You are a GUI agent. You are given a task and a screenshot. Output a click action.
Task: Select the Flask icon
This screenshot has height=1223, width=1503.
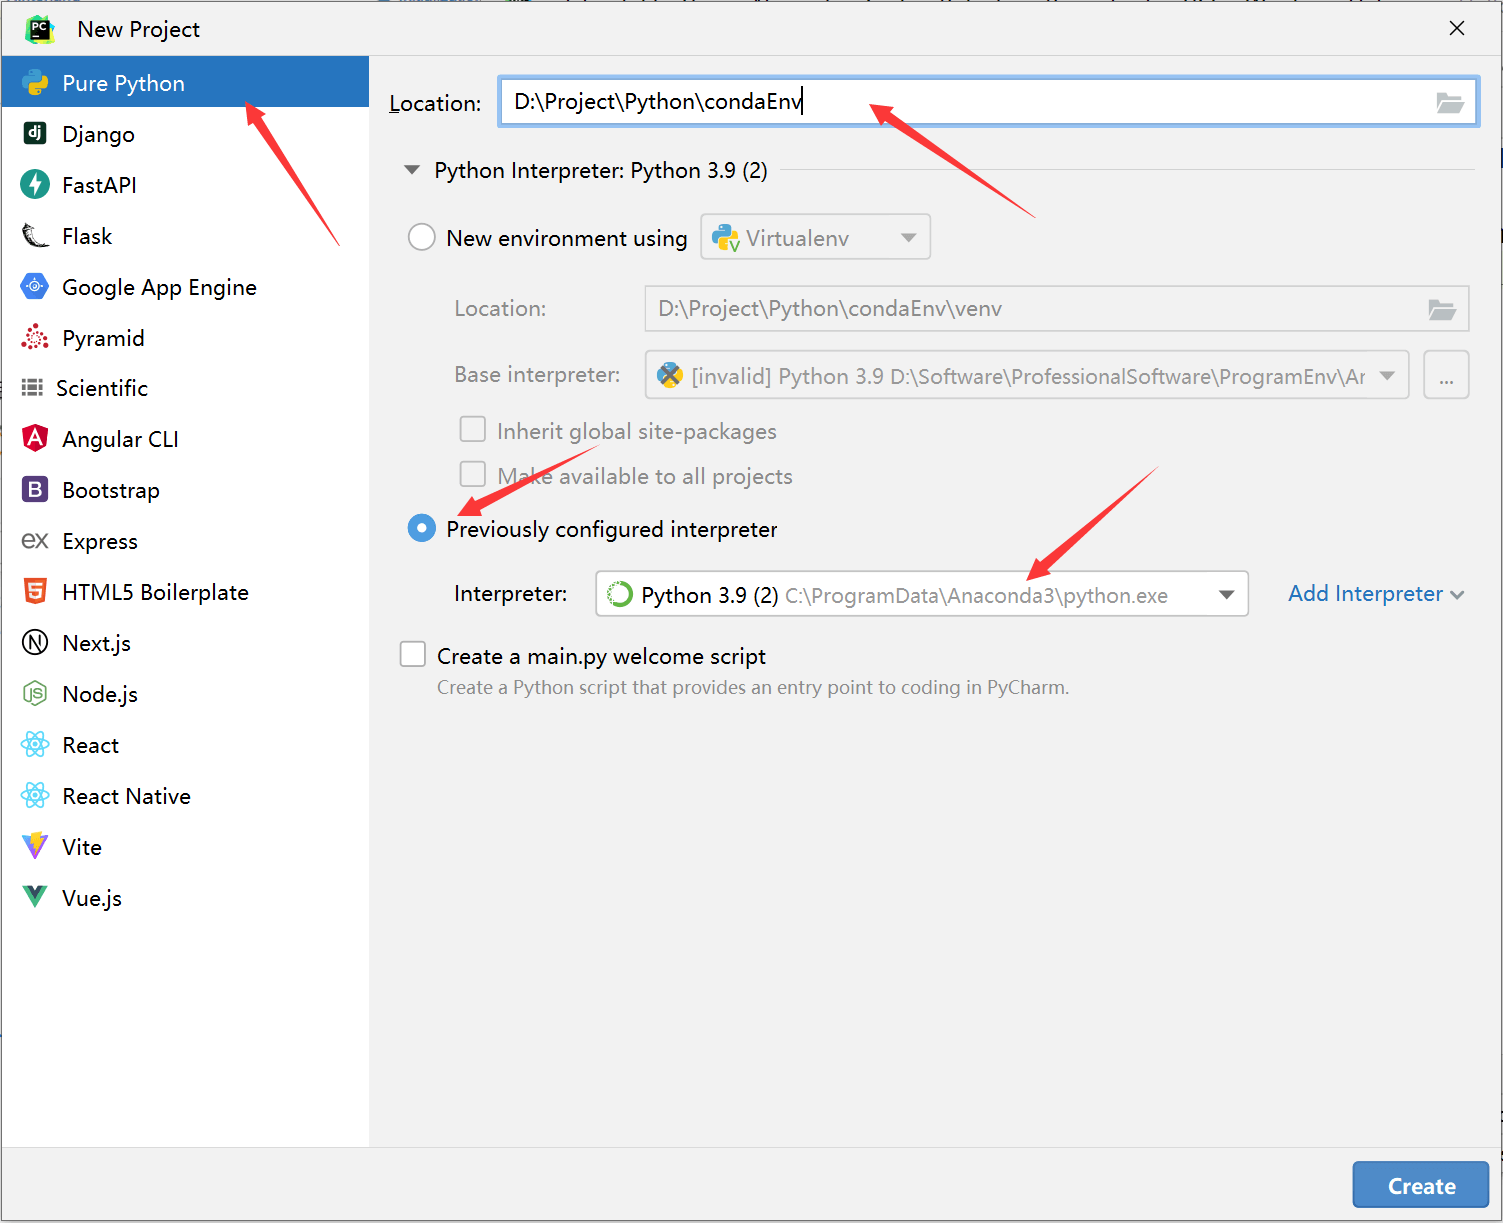[35, 236]
